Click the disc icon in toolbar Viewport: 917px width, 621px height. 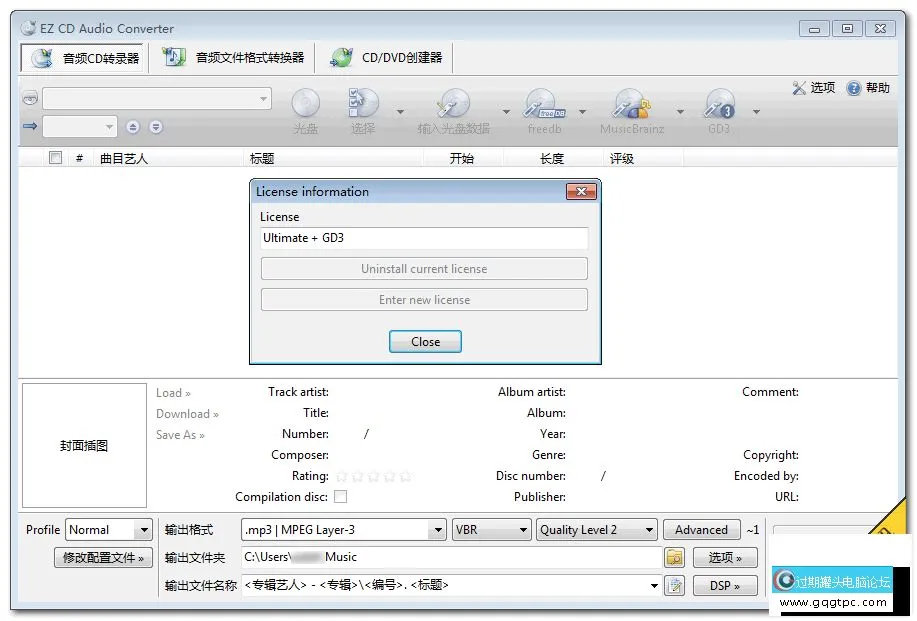(305, 105)
